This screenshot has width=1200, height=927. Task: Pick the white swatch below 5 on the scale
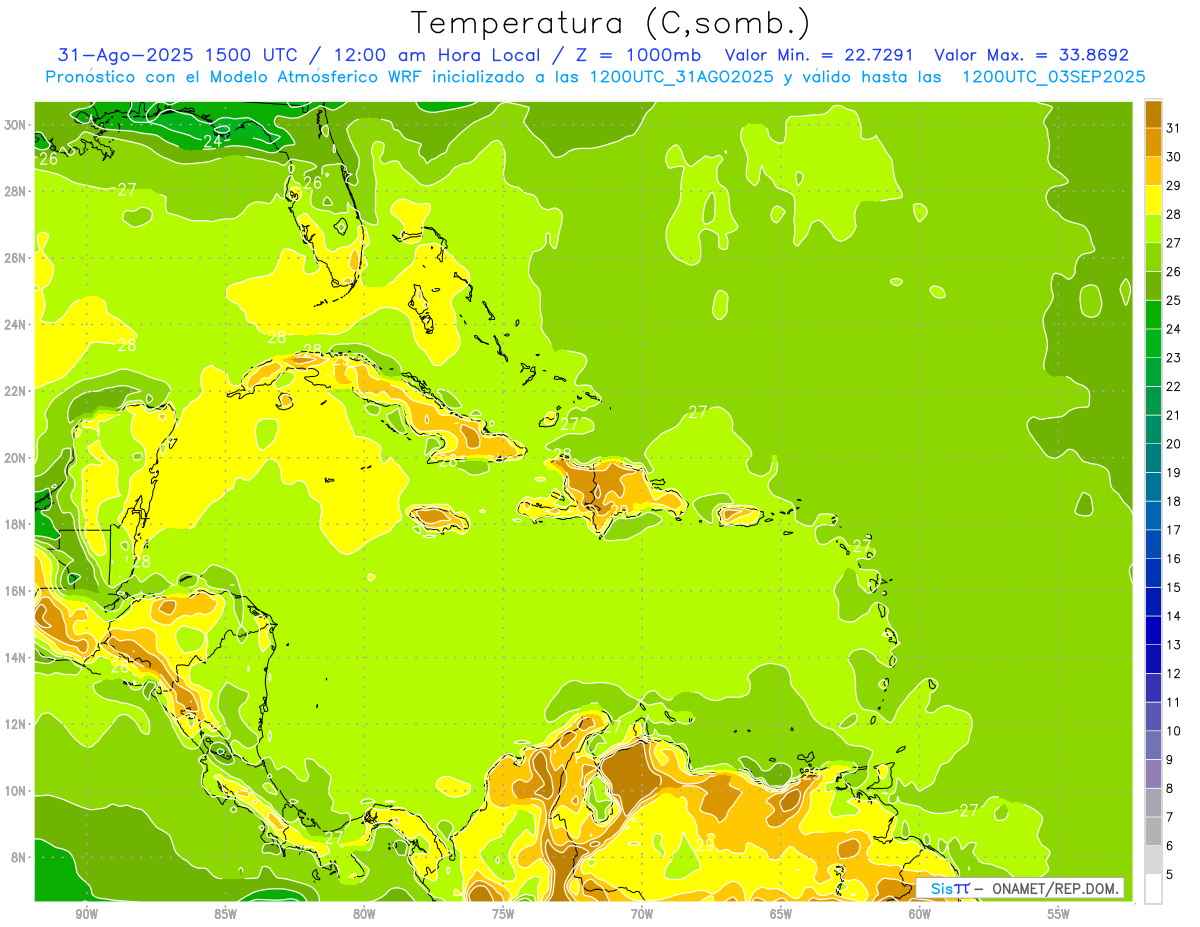pos(1153,889)
